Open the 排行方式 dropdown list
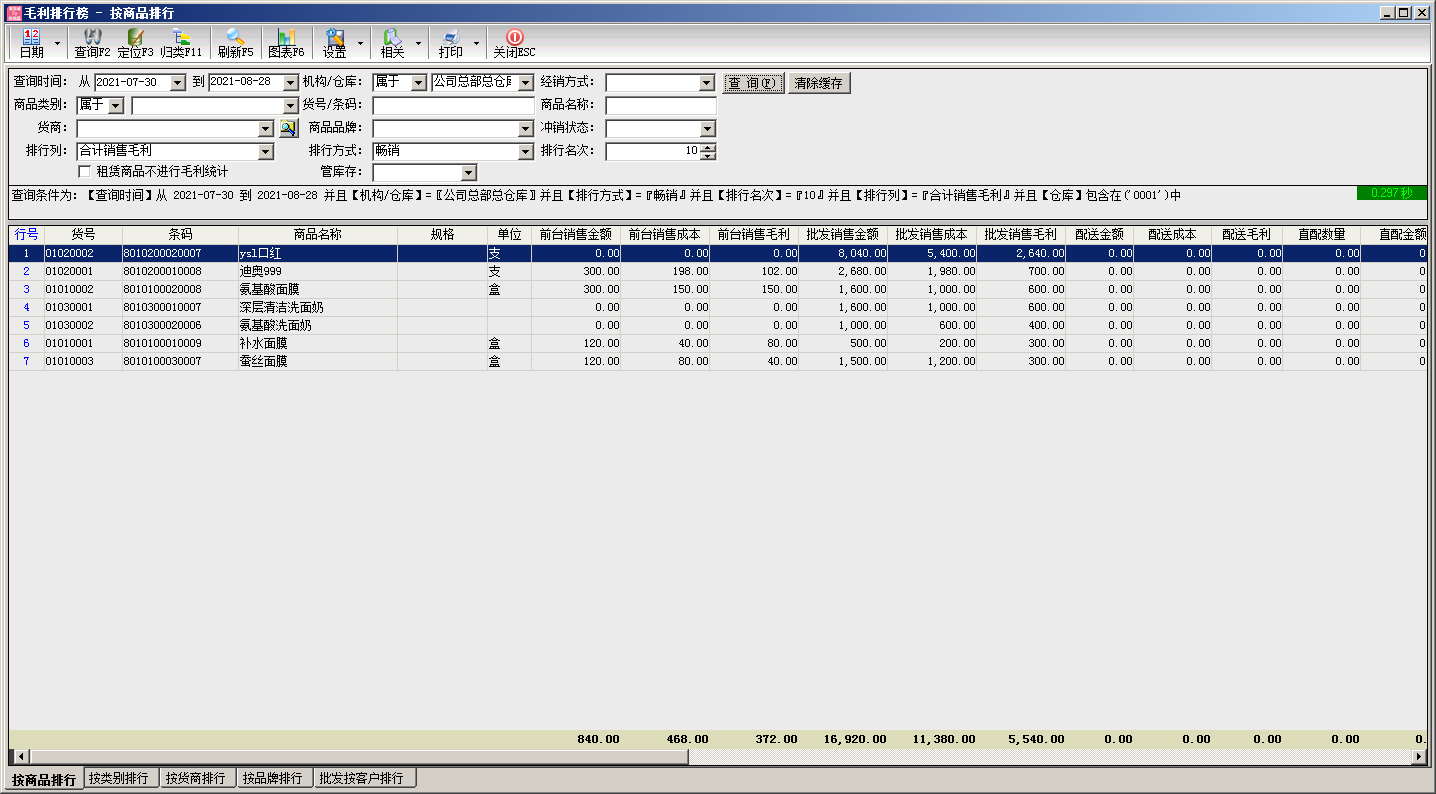This screenshot has width=1436, height=794. 526,152
